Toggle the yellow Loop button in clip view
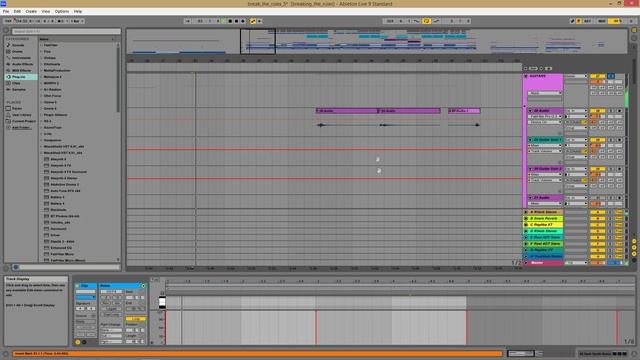Image resolution: width=640 pixels, height=360 pixels. 136,319
